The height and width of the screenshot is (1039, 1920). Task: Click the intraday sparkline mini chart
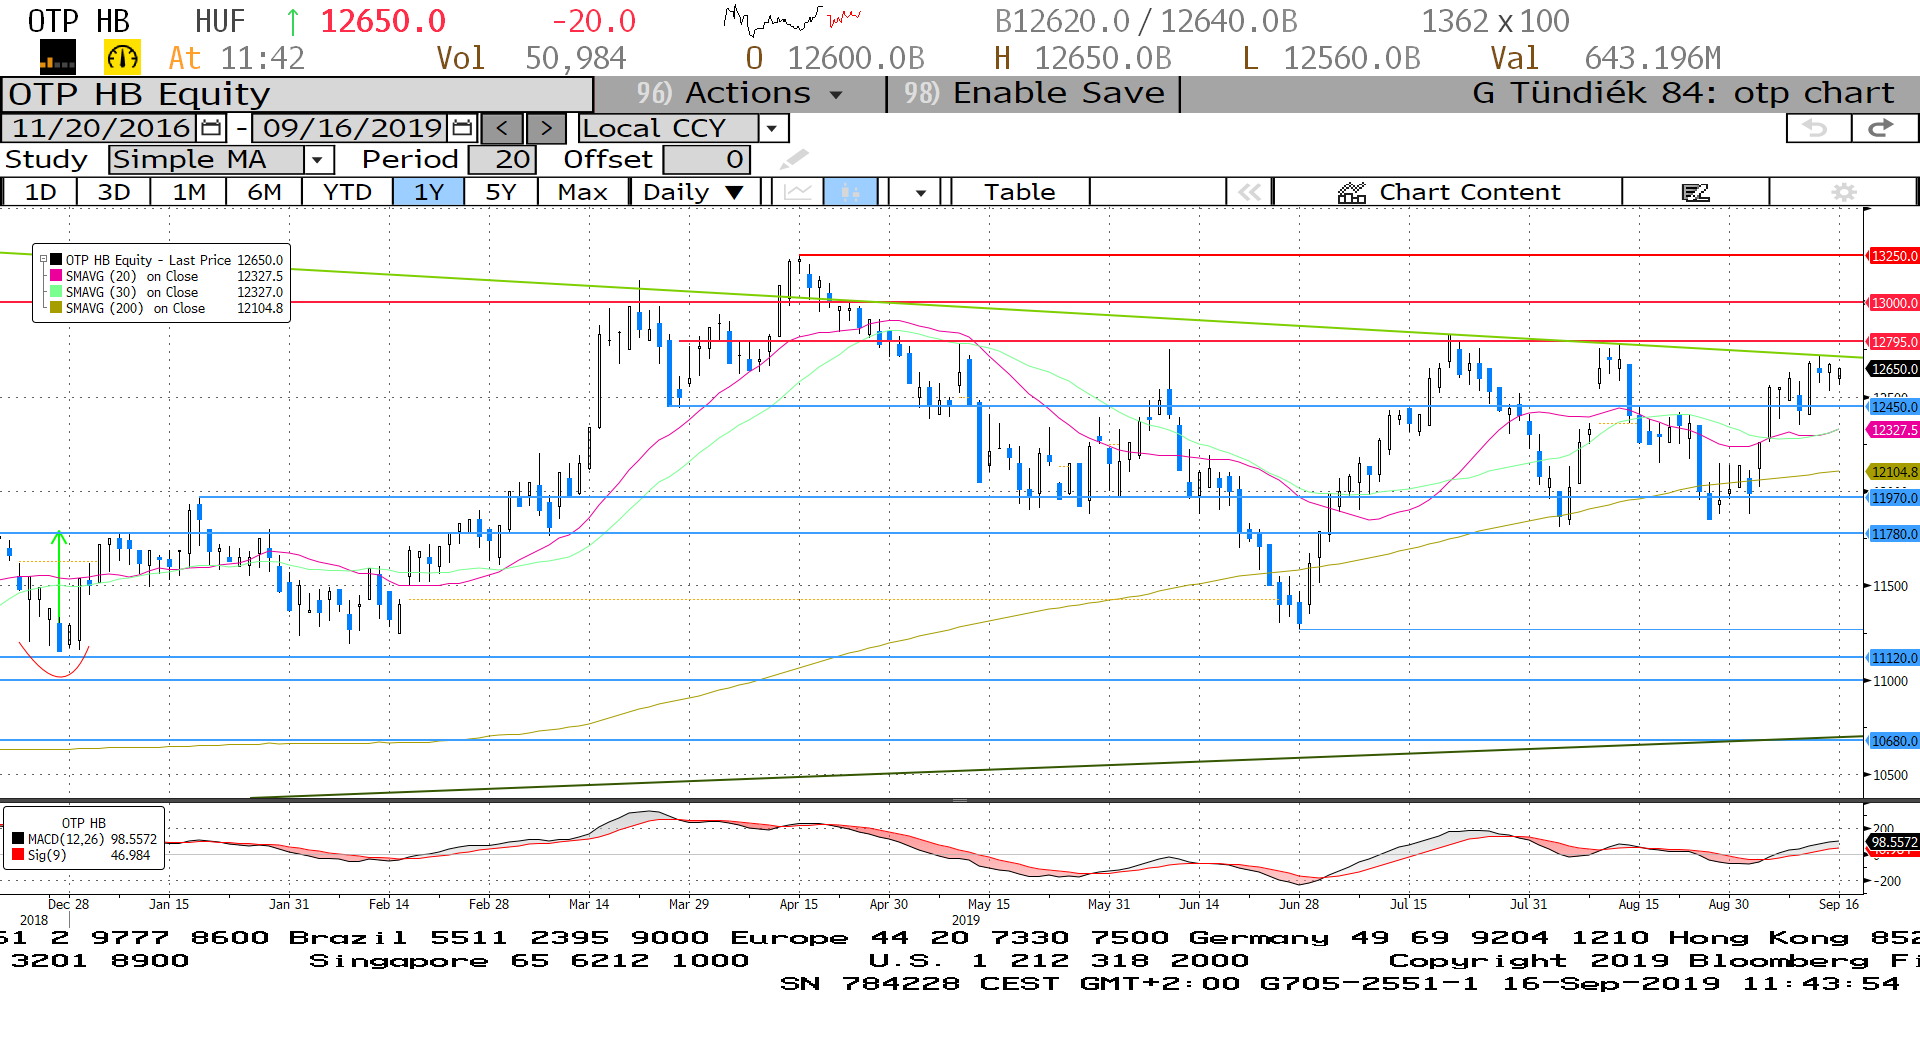click(792, 19)
